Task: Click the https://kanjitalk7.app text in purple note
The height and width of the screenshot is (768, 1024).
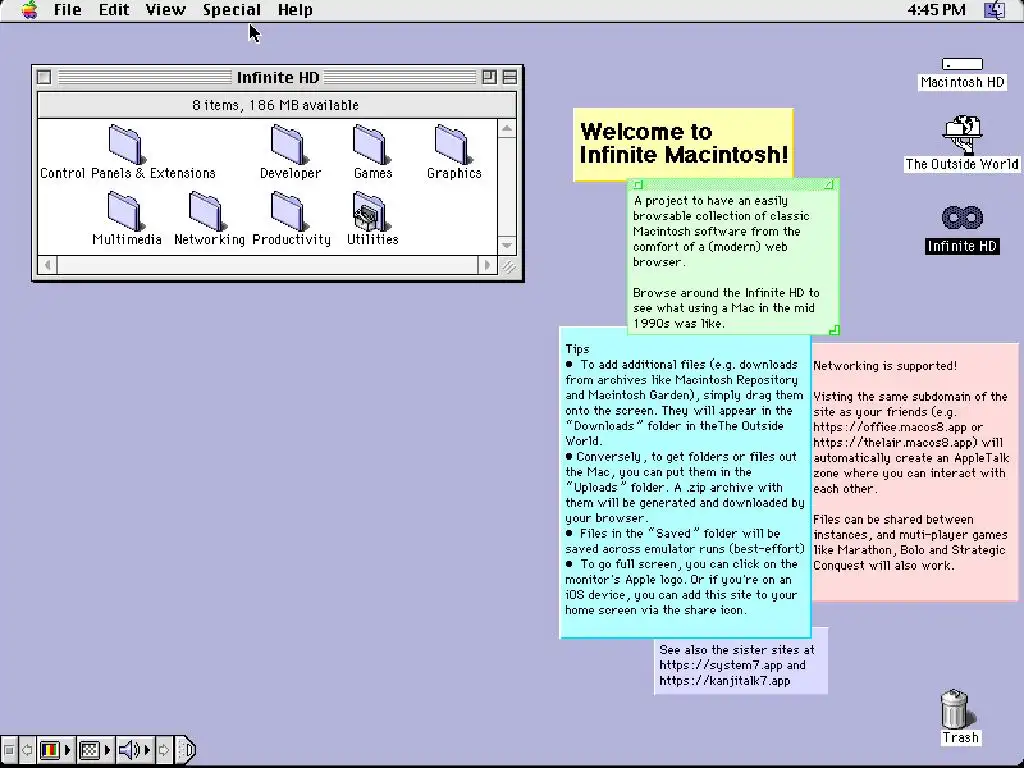Action: point(725,680)
